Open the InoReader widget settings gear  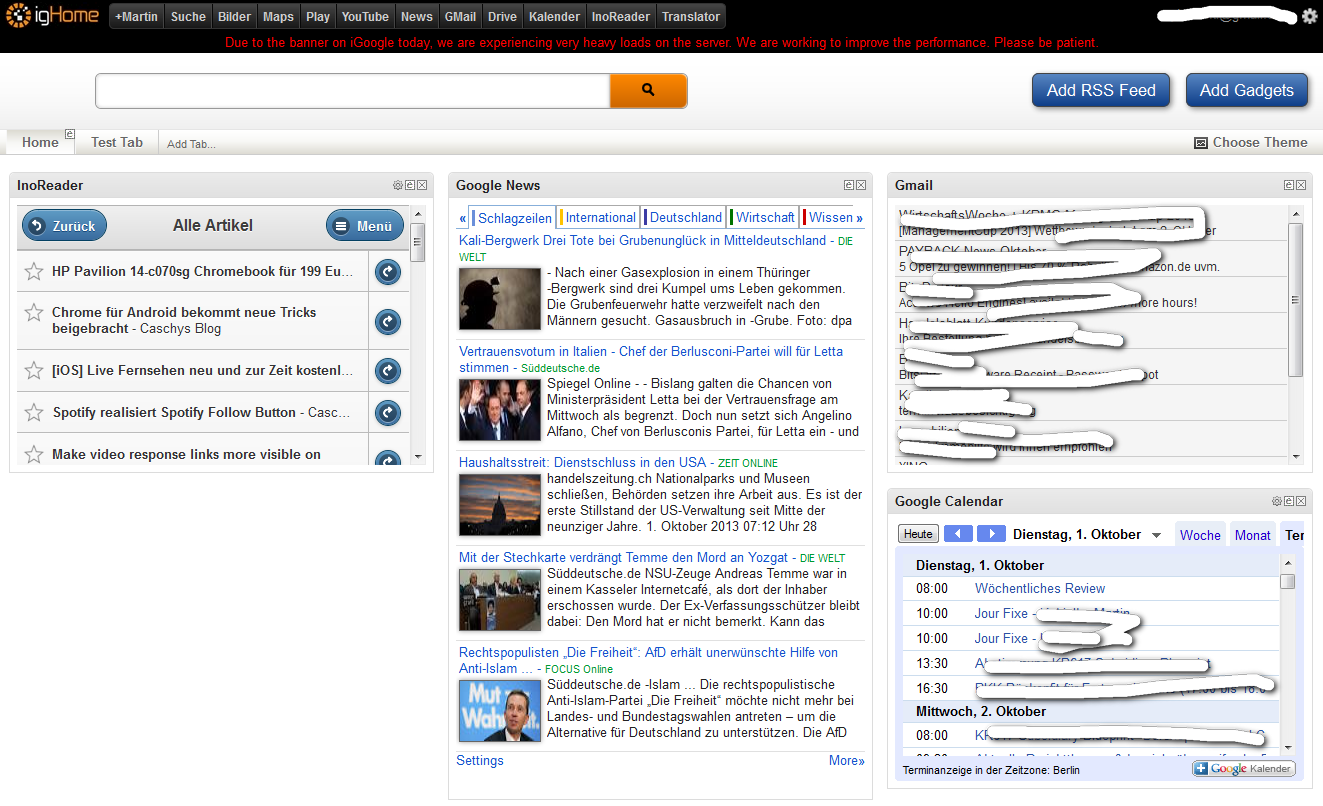click(x=399, y=185)
